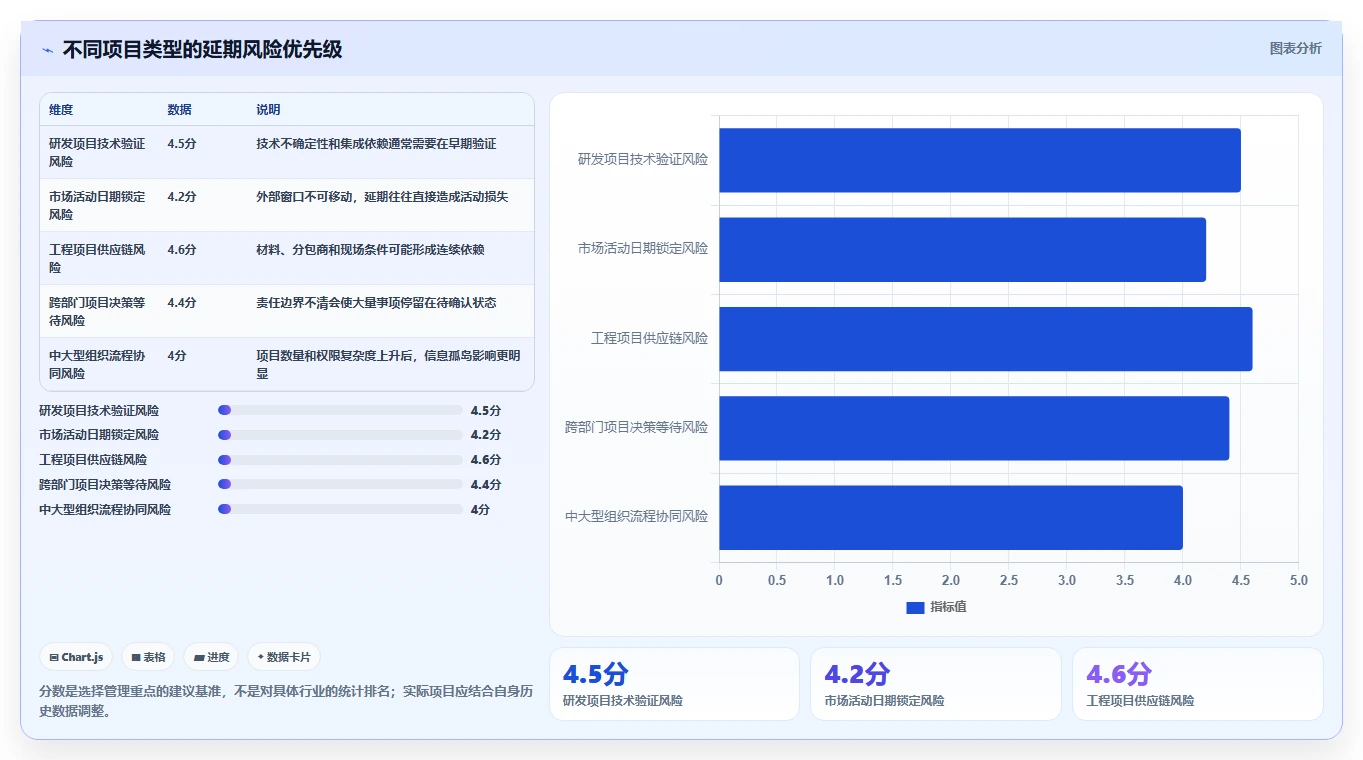This screenshot has height=760, width=1363.
Task: Click the x-axis tick label 2.5
Action: (x=1008, y=581)
